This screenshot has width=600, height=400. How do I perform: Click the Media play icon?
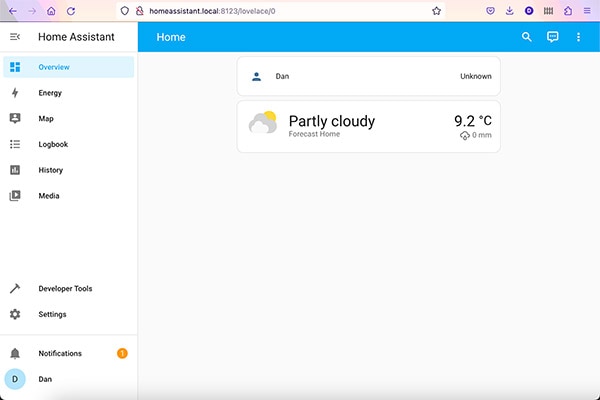coord(15,196)
